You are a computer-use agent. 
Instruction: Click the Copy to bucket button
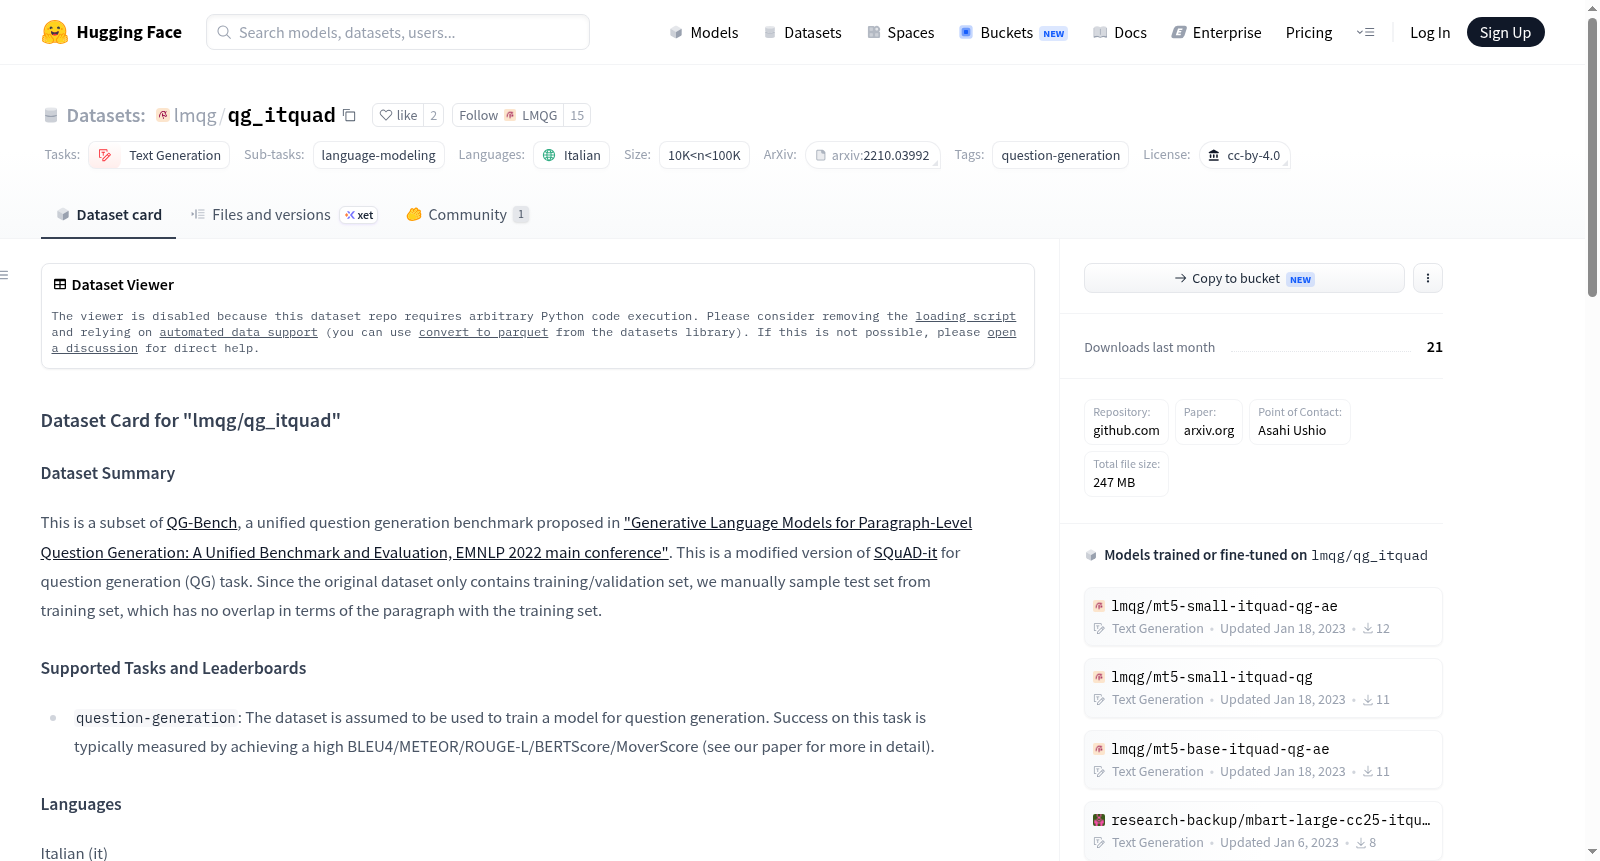coord(1244,278)
